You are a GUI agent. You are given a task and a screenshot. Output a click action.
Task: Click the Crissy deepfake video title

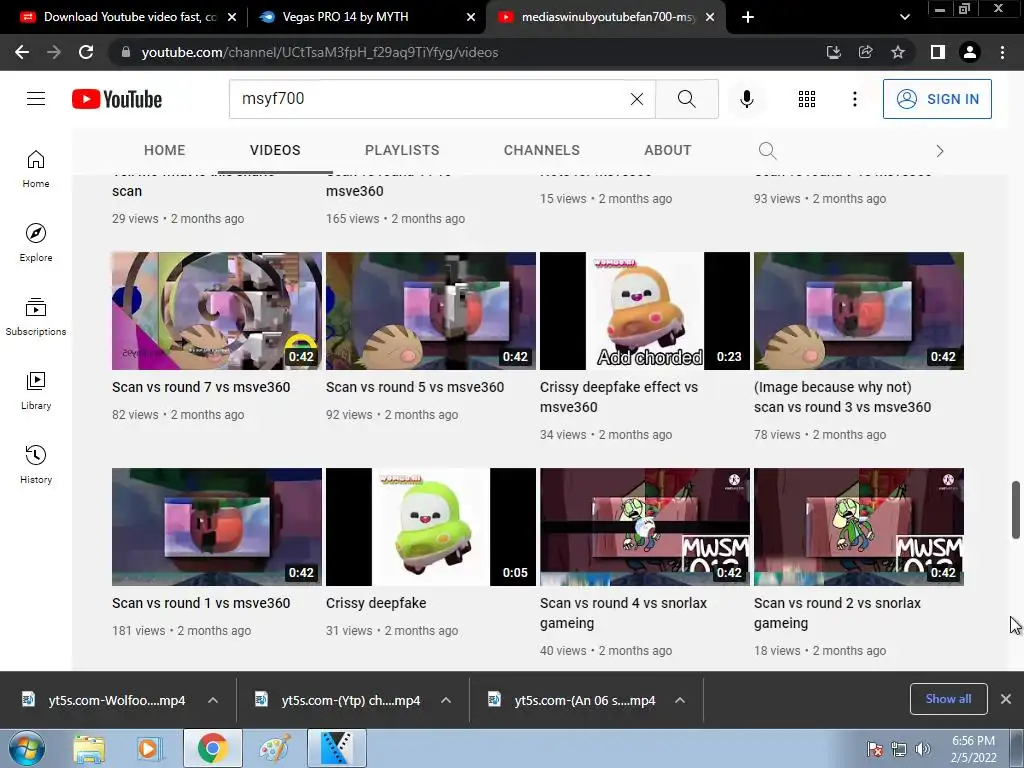[x=376, y=603]
